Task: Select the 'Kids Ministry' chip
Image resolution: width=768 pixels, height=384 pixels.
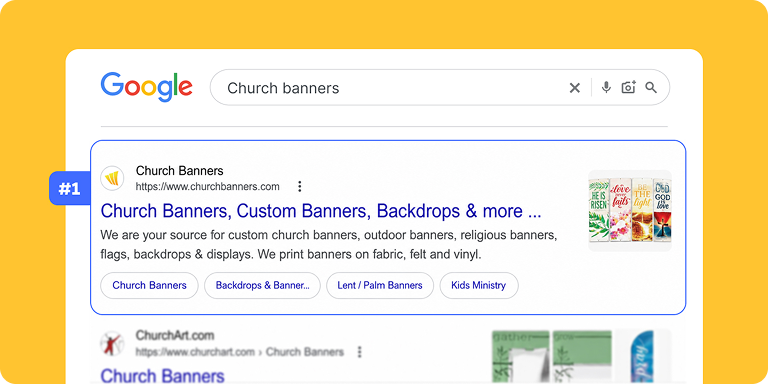Action: (x=479, y=286)
